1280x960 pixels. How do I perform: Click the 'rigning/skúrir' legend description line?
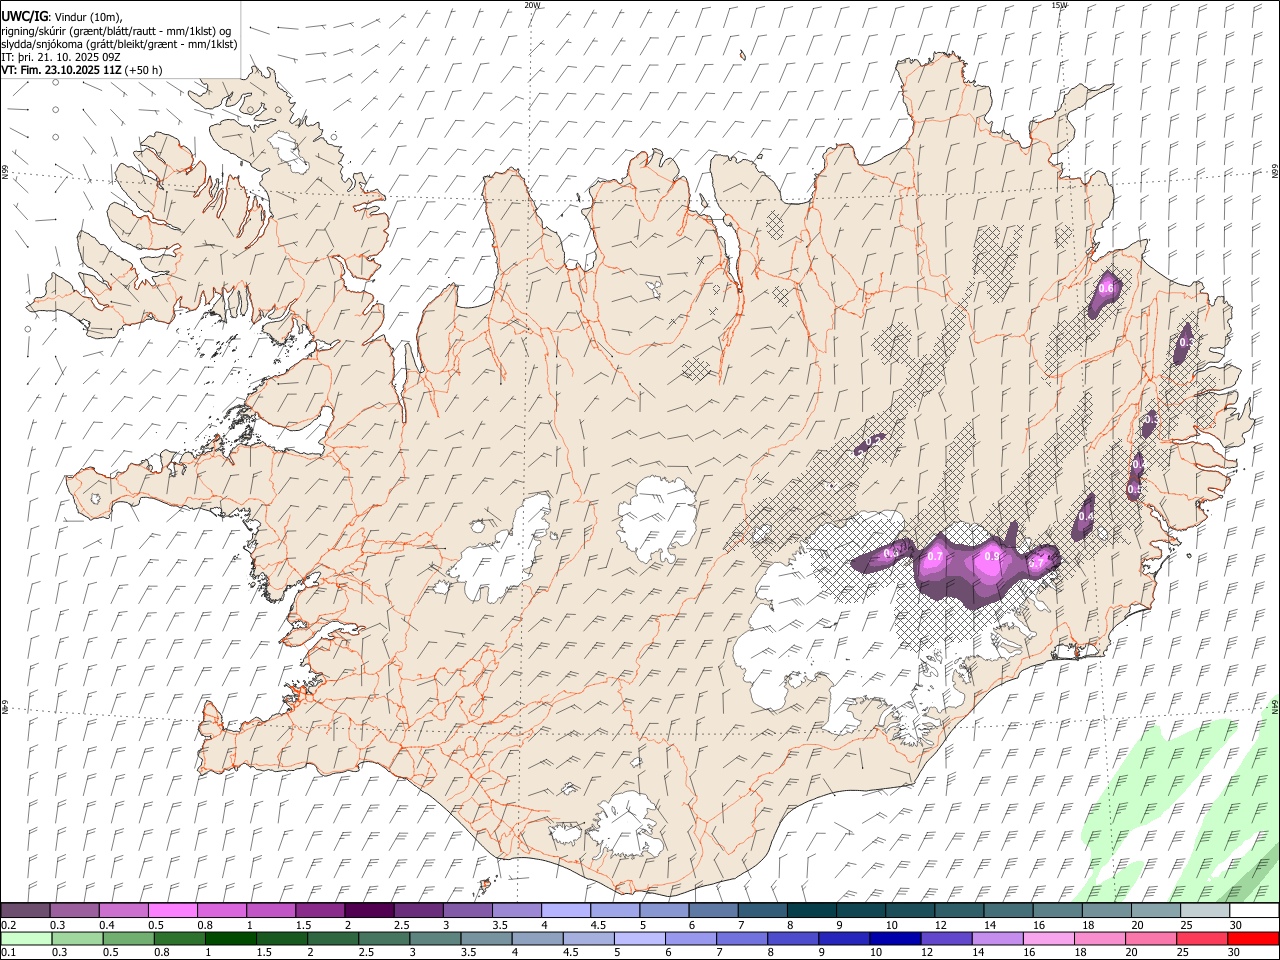click(116, 31)
